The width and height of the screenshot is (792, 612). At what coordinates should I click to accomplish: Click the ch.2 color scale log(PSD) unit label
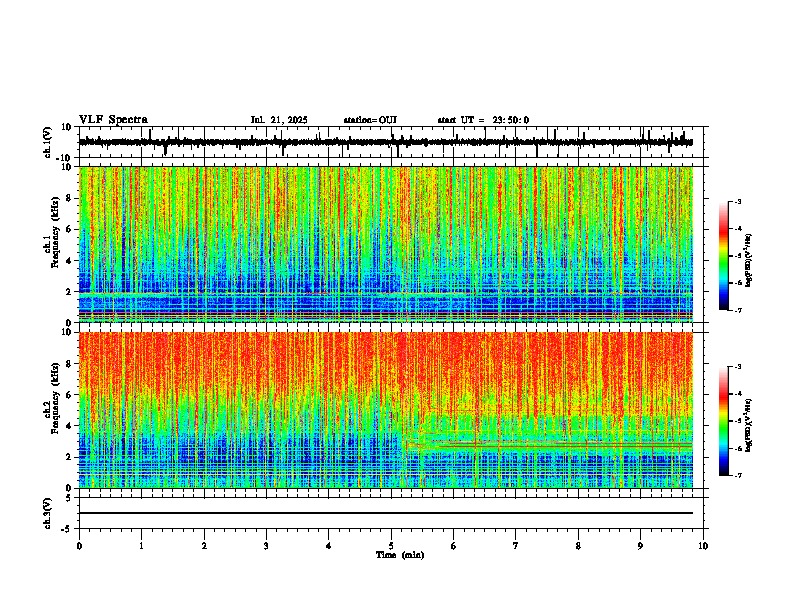tap(749, 425)
